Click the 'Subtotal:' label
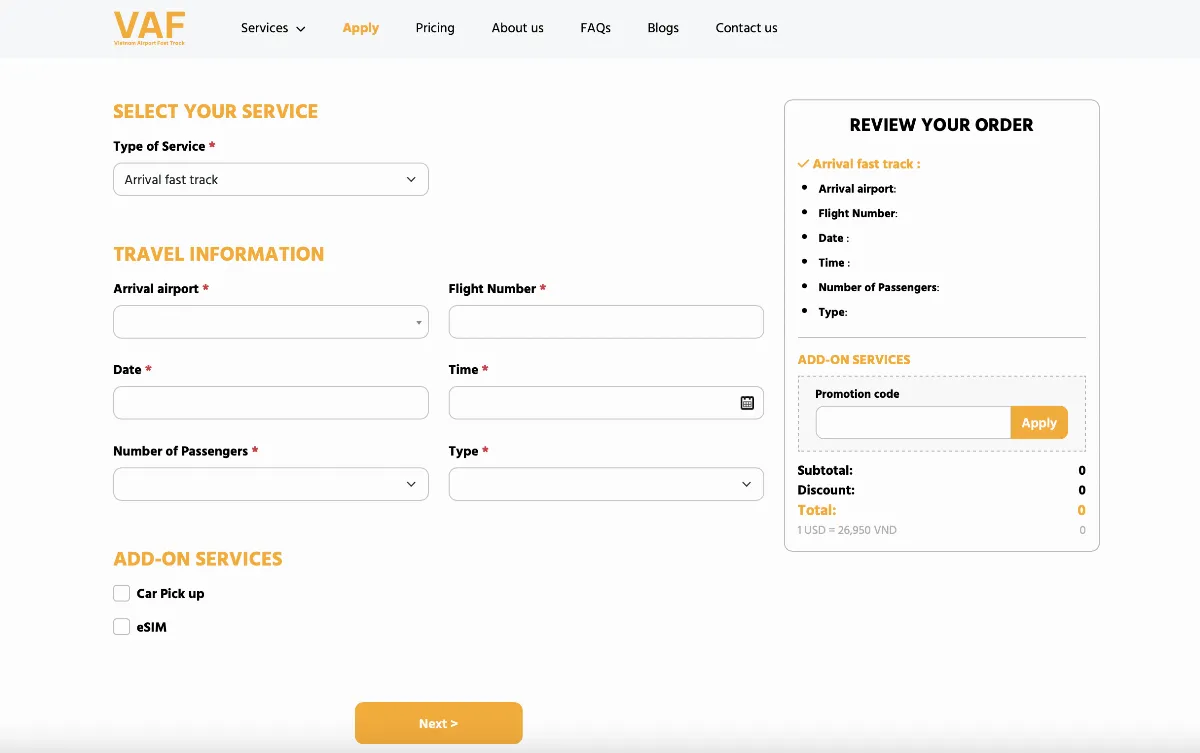Screen dimensions: 1200x753 pos(825,470)
